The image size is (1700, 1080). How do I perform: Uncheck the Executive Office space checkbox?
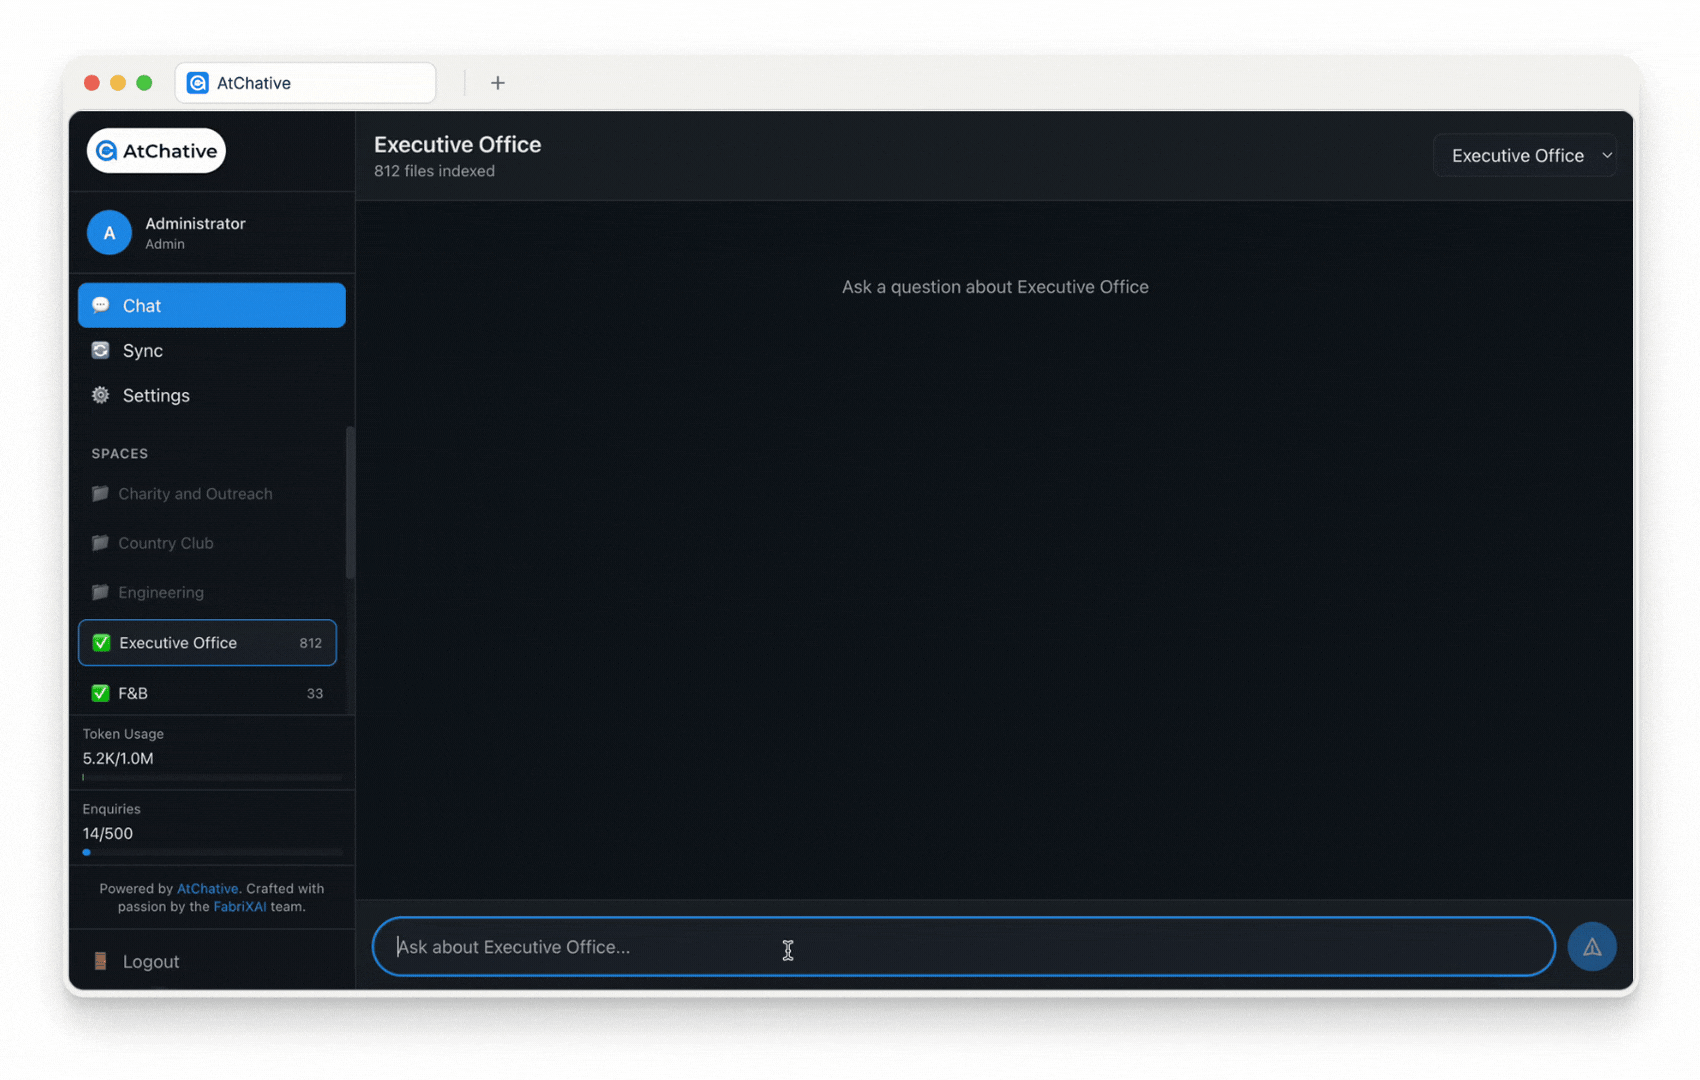101,643
